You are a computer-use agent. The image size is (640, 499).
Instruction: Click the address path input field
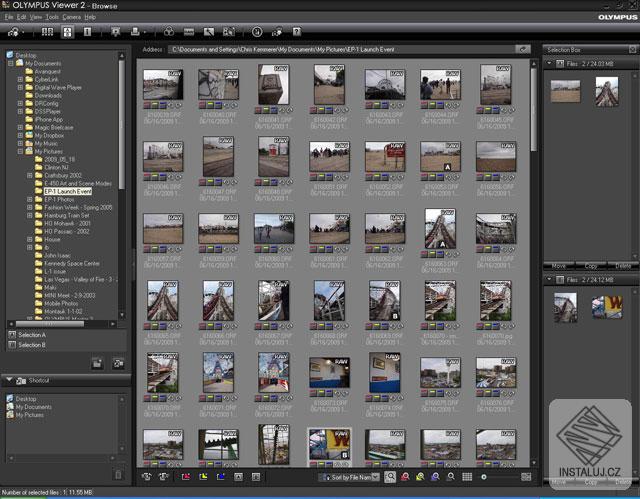(x=340, y=49)
